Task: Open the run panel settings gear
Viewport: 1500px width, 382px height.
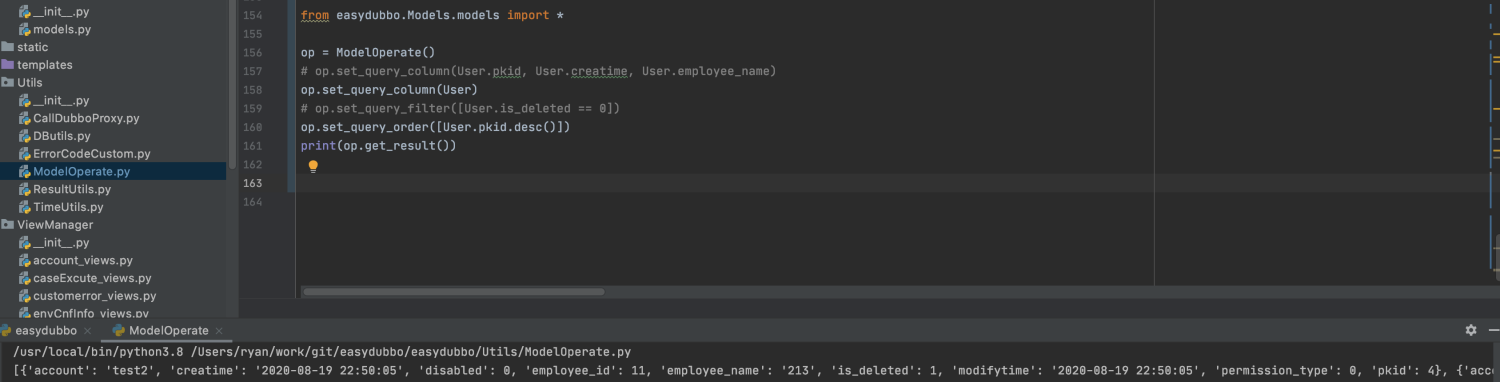Action: click(1471, 330)
